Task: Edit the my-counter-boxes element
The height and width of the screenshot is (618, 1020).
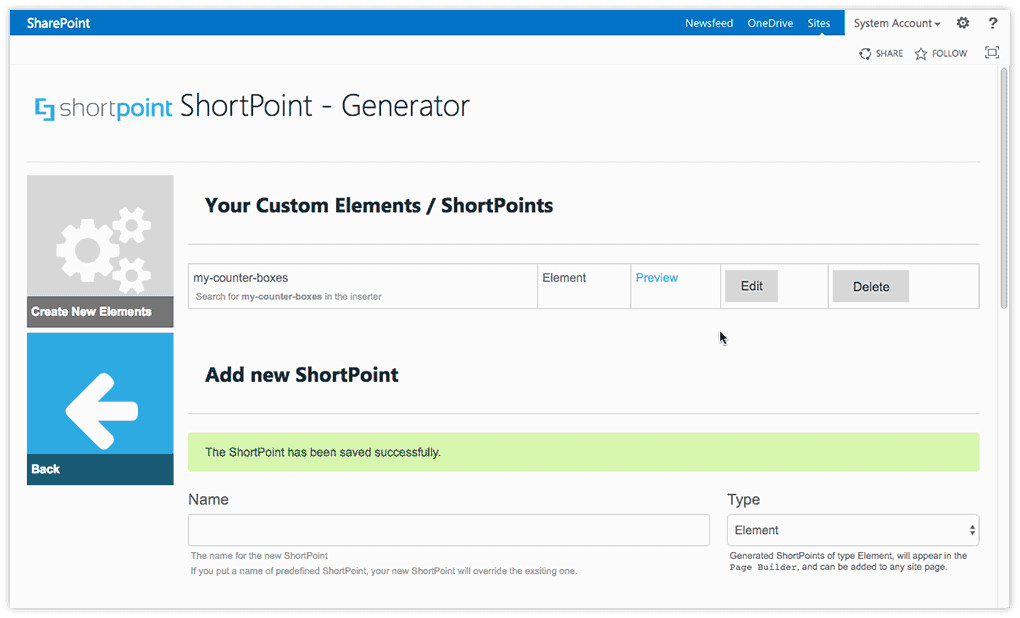Action: pos(751,286)
